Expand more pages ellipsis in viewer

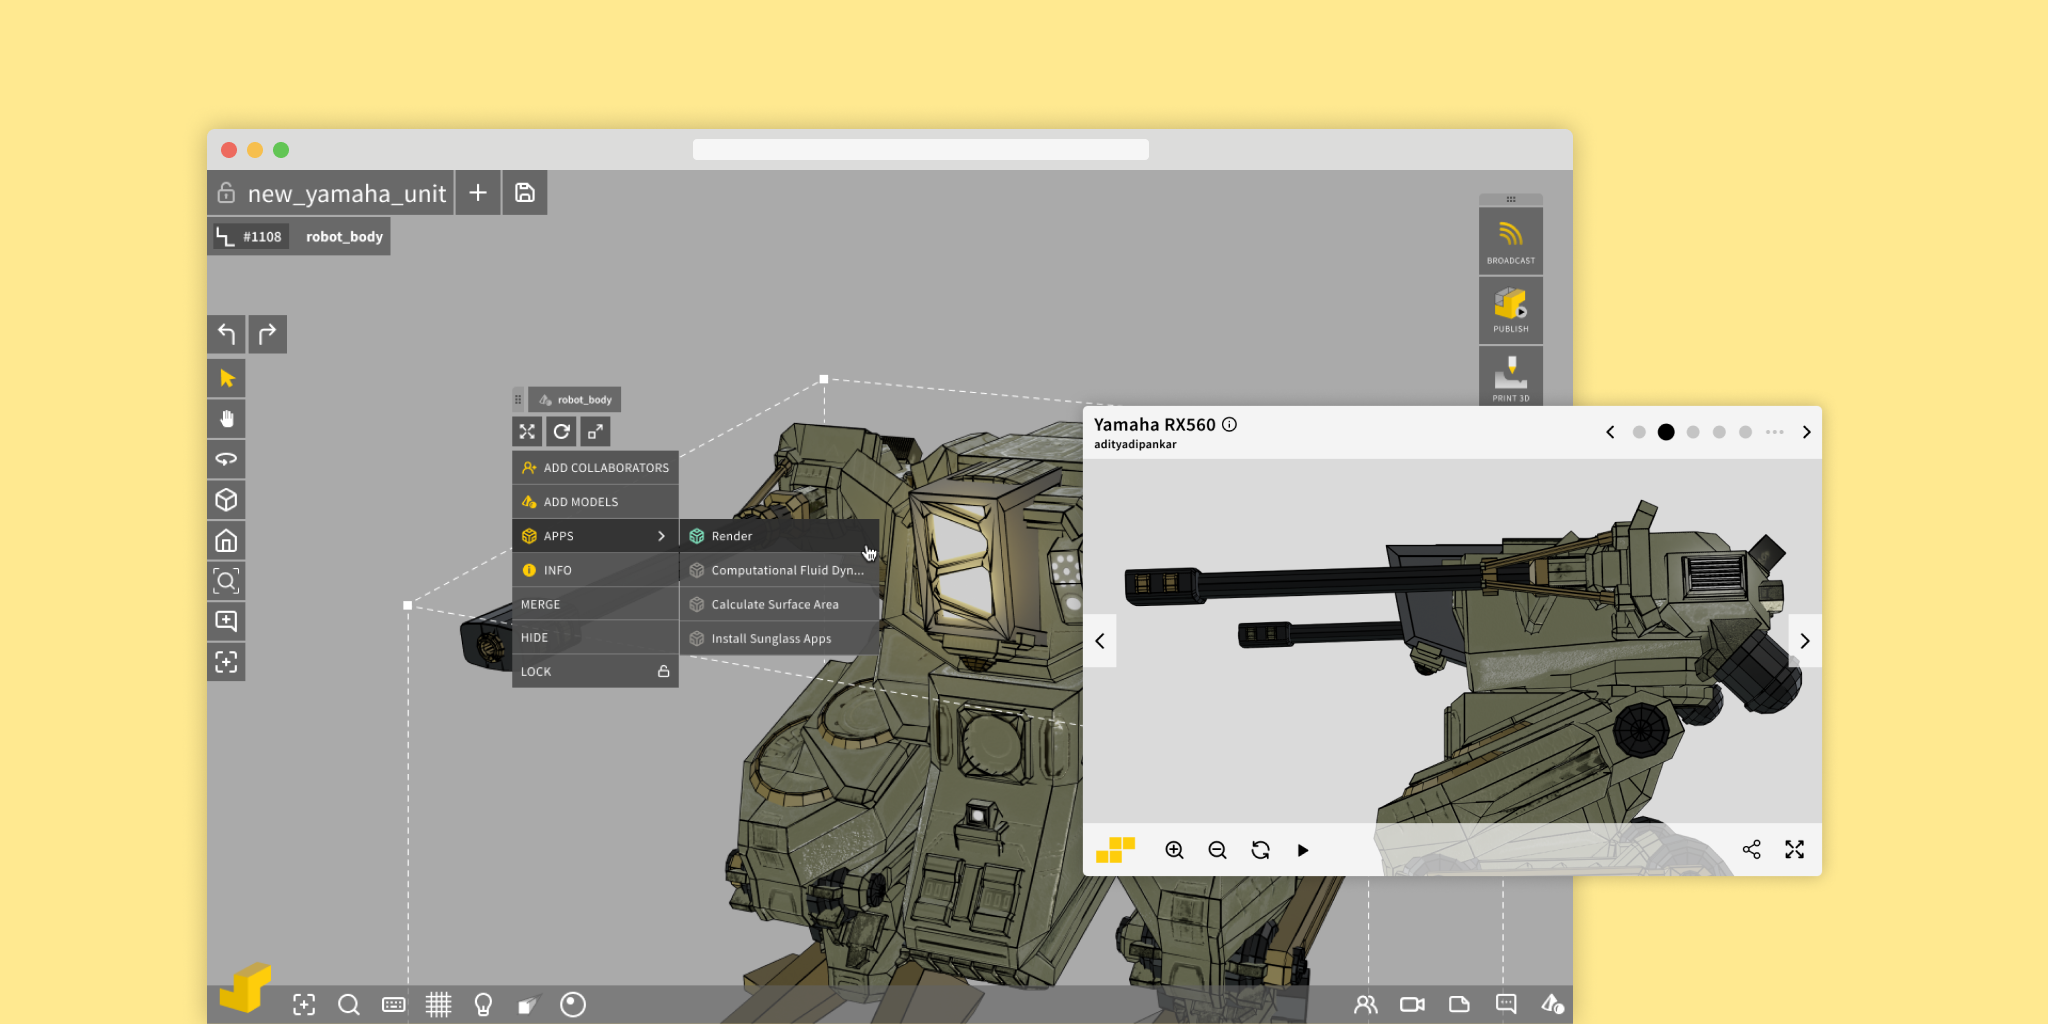[1774, 432]
